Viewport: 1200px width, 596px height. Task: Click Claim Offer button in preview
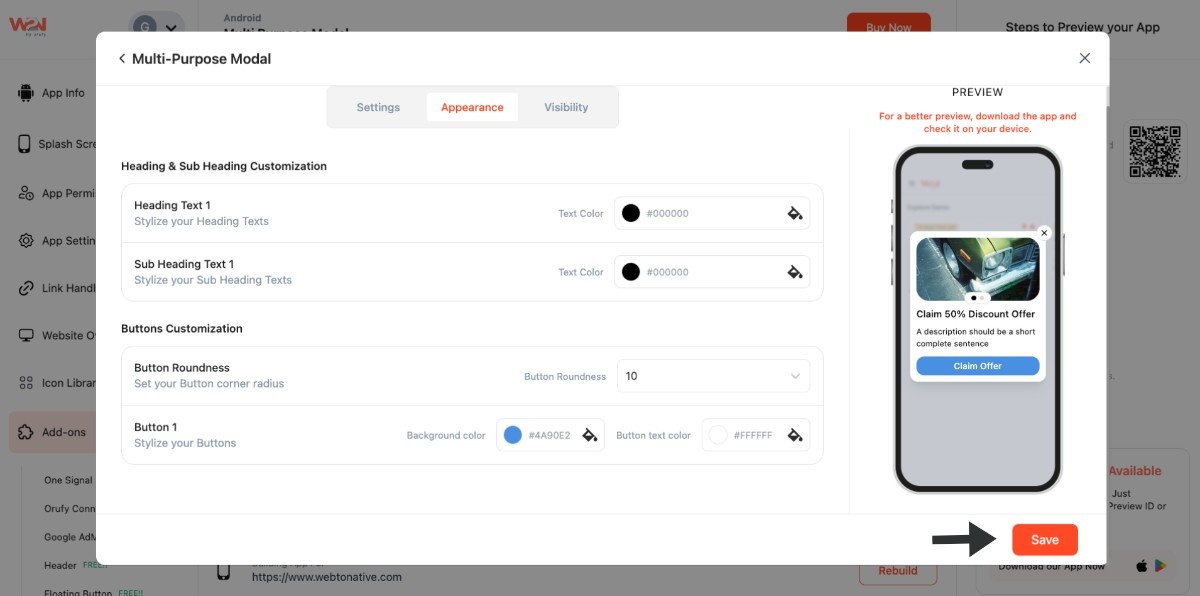coord(977,366)
